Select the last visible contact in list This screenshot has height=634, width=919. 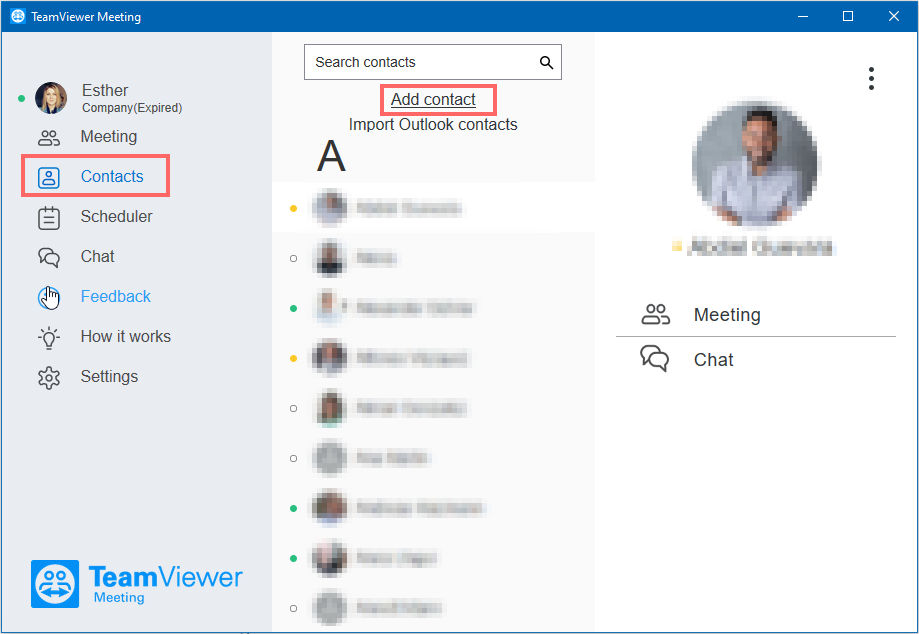click(433, 608)
